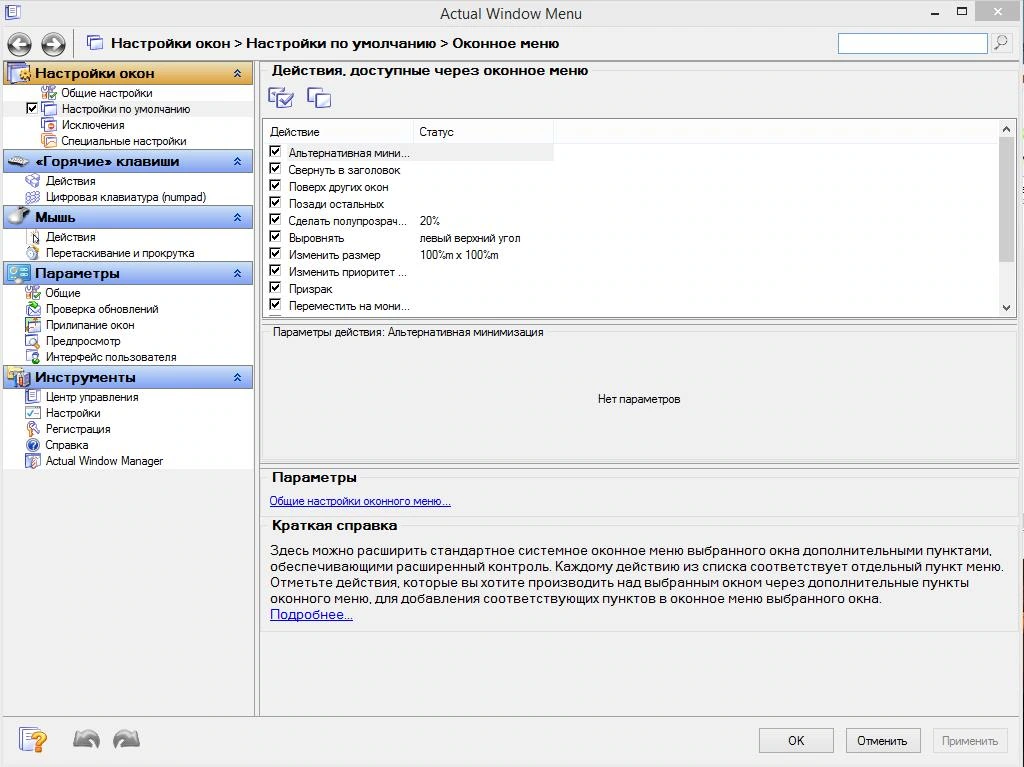Collapse the Мышь section
This screenshot has width=1024, height=767.
point(238,217)
